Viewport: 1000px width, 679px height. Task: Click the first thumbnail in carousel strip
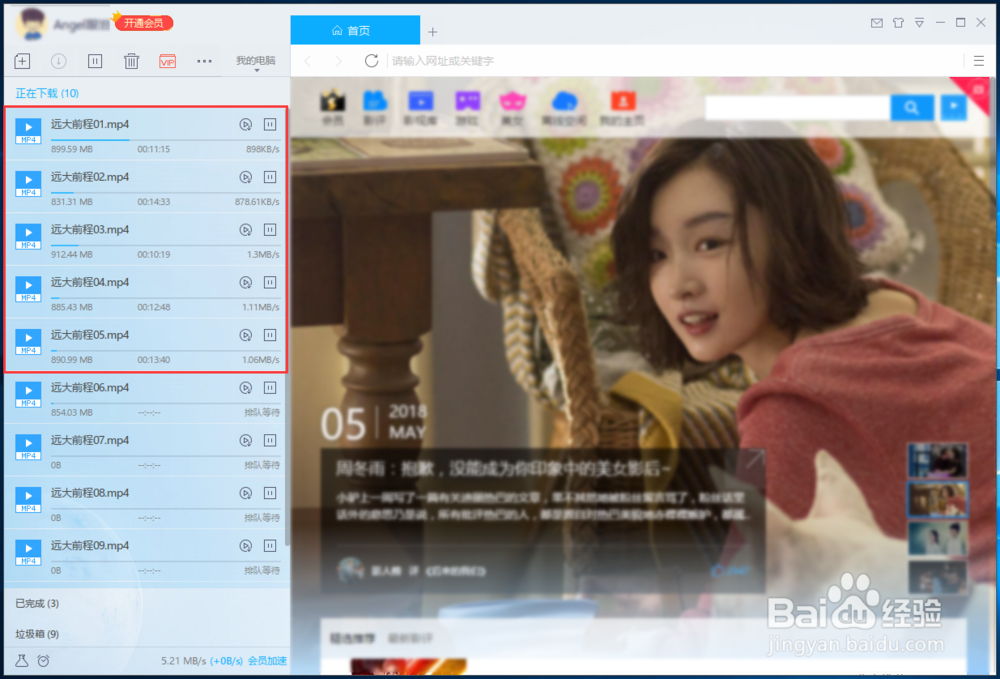(938, 460)
